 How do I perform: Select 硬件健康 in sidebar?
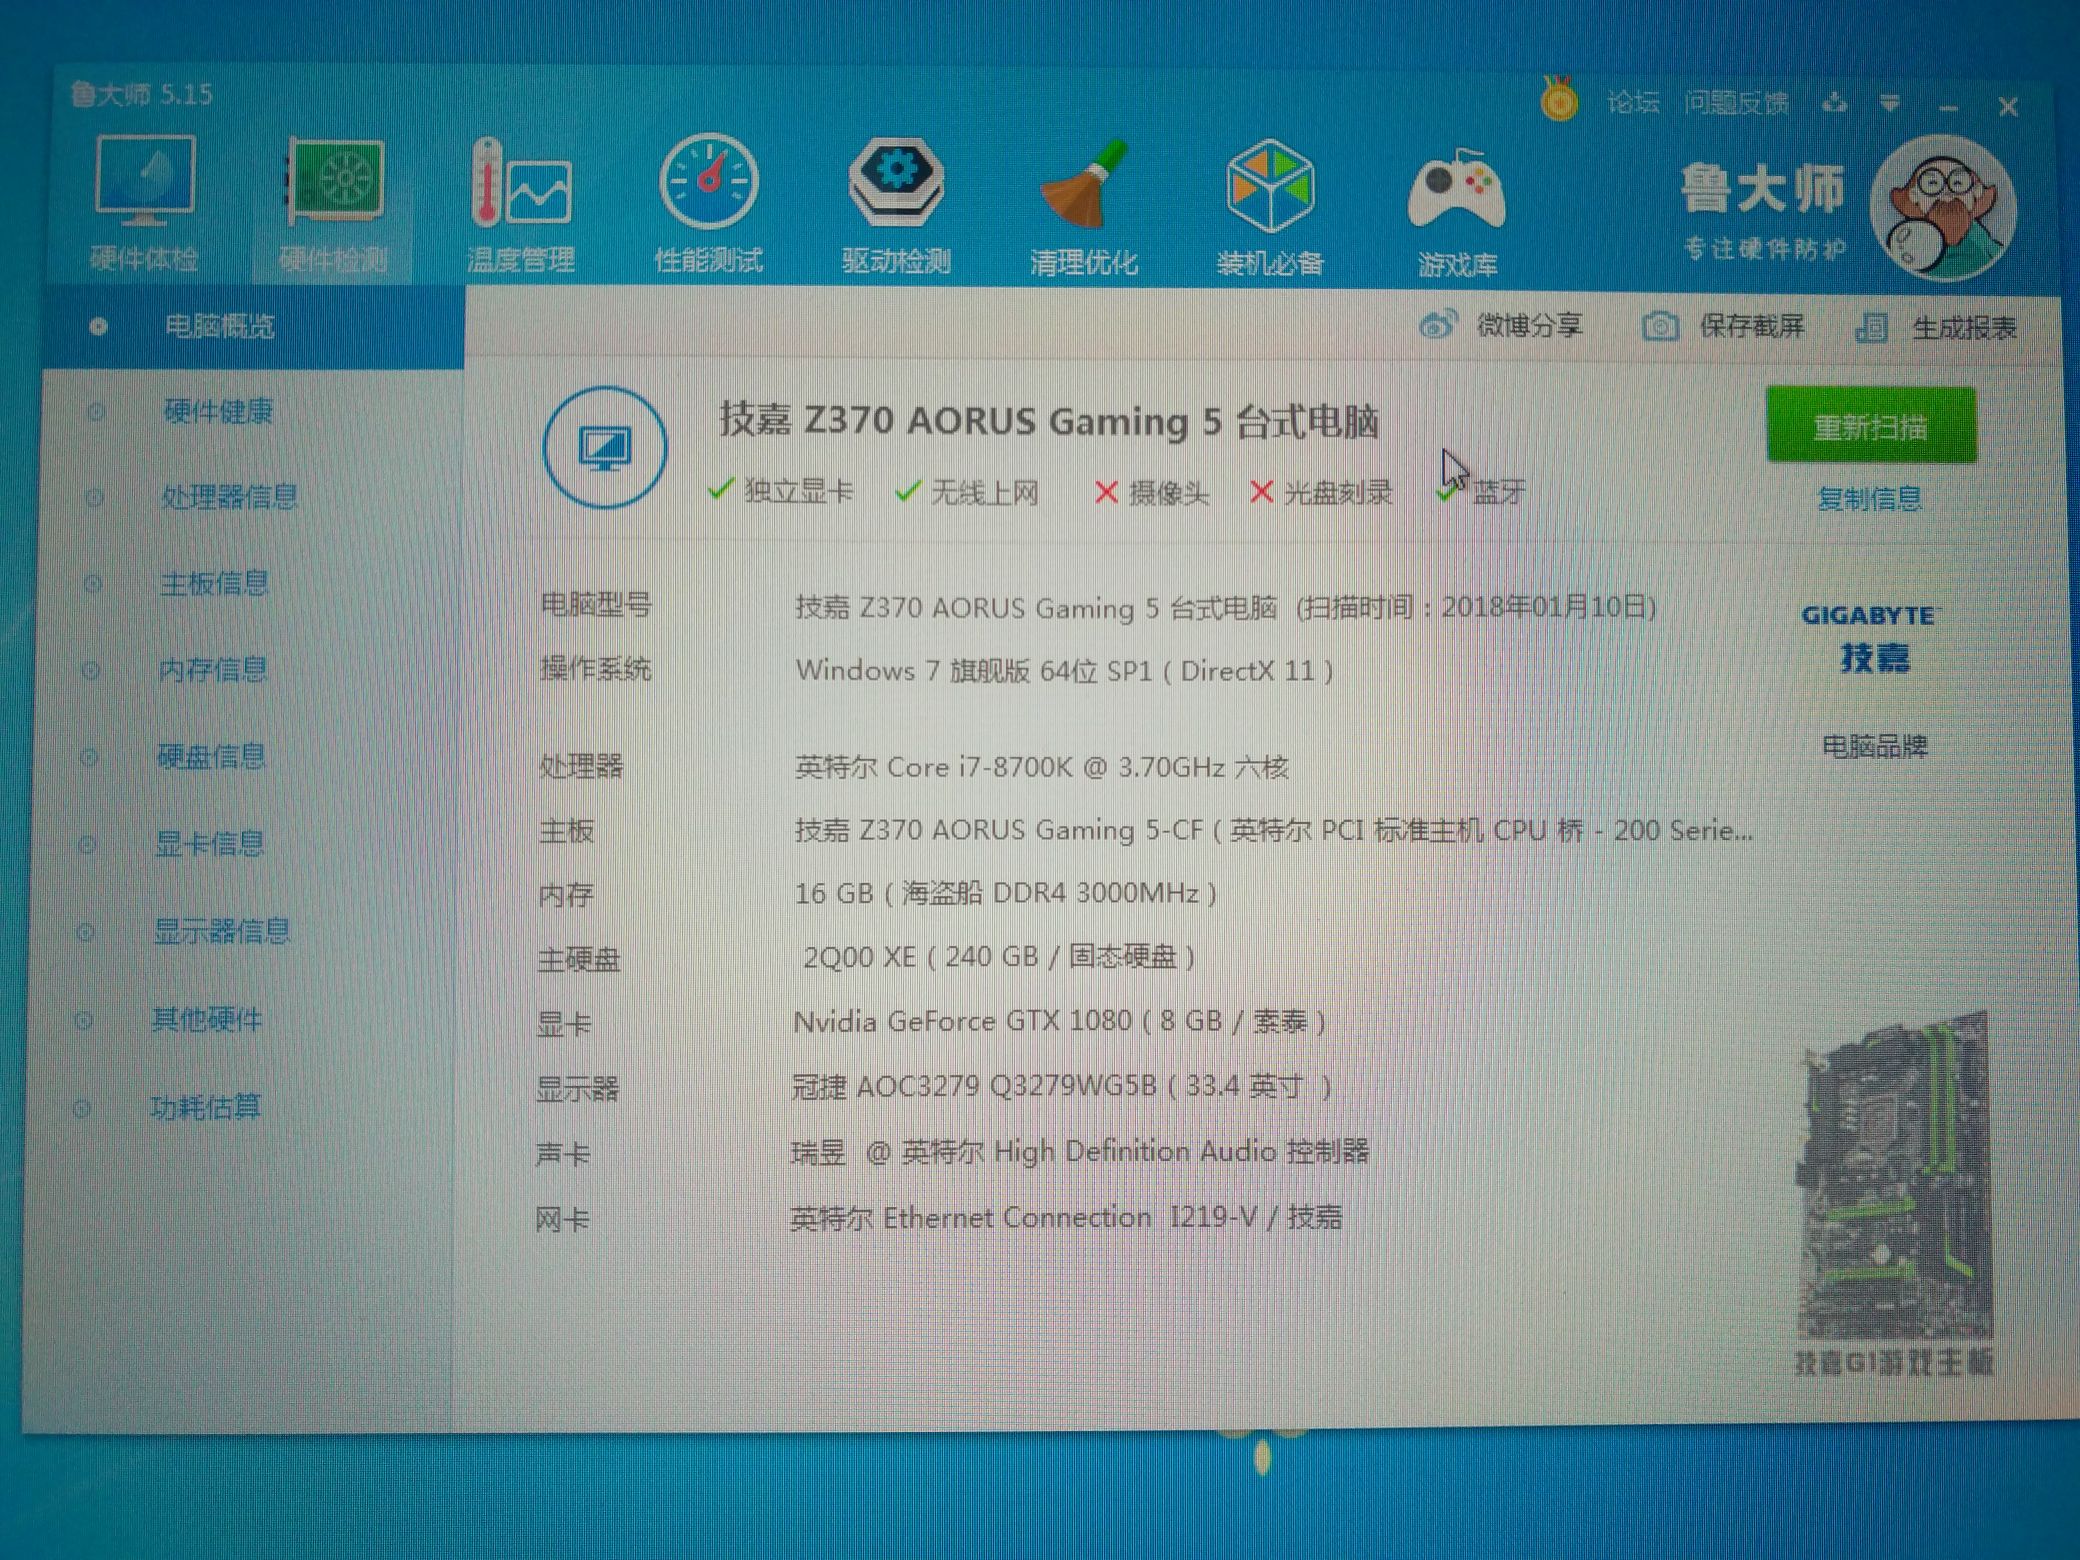(218, 411)
